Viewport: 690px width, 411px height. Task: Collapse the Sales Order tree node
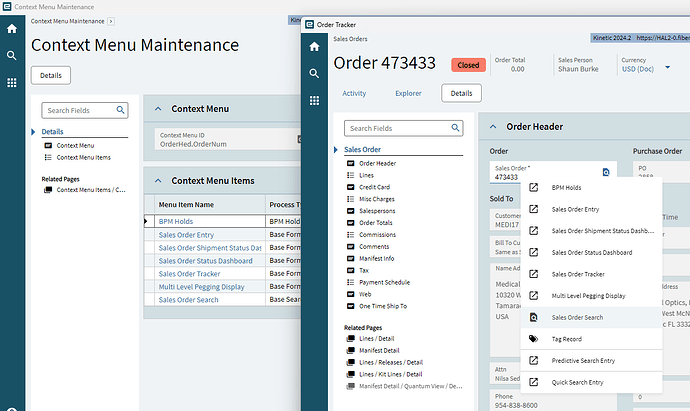337,149
